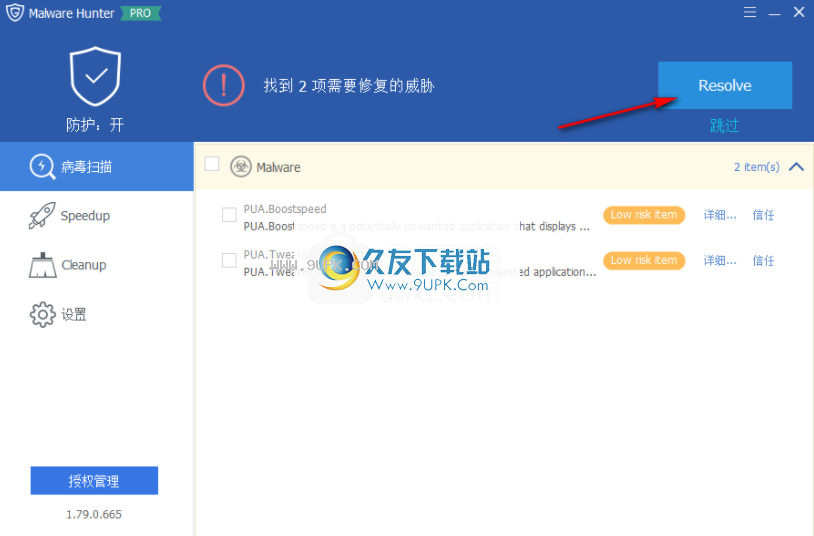This screenshot has width=814, height=536.
Task: Click the 2 item(s) count label
Action: pyautogui.click(x=756, y=167)
